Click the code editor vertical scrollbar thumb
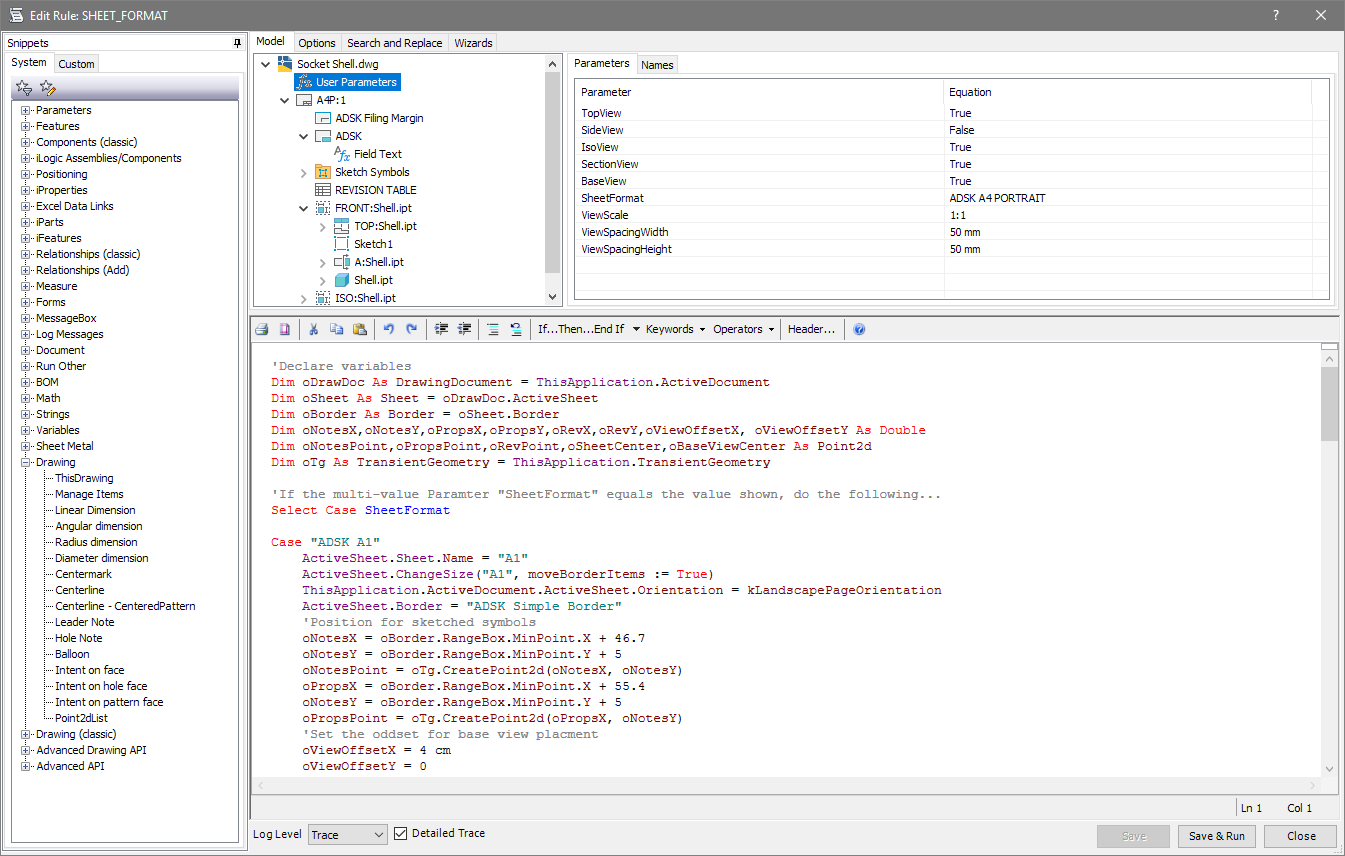The height and width of the screenshot is (856, 1345). coord(1328,405)
